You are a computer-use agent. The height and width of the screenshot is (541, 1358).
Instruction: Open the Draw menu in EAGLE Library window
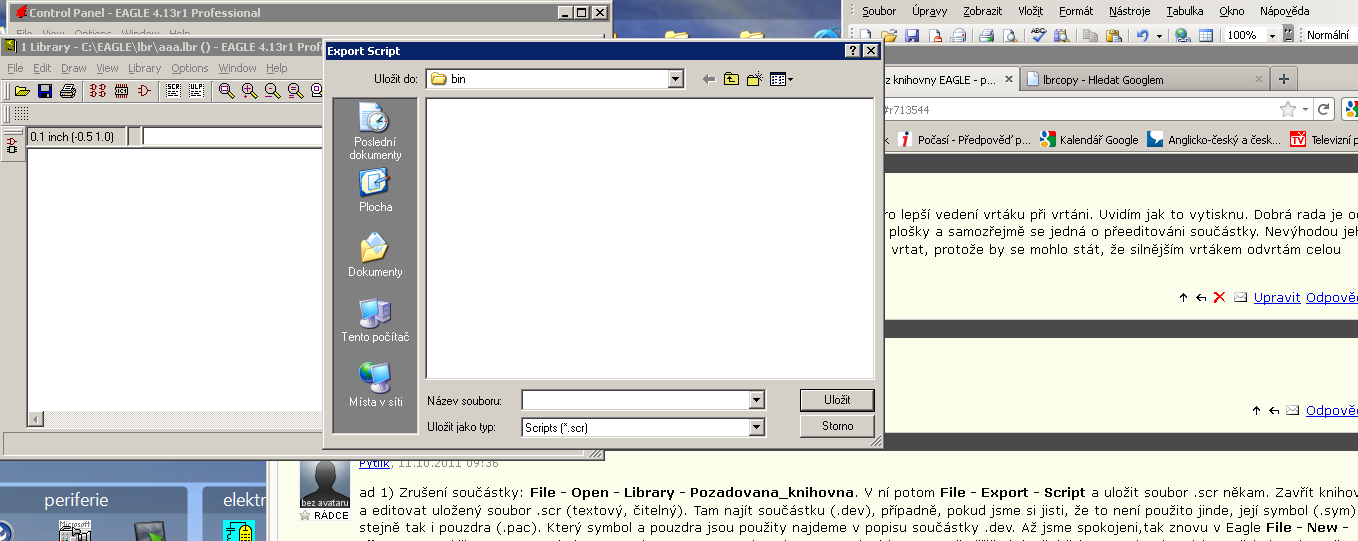(x=73, y=68)
